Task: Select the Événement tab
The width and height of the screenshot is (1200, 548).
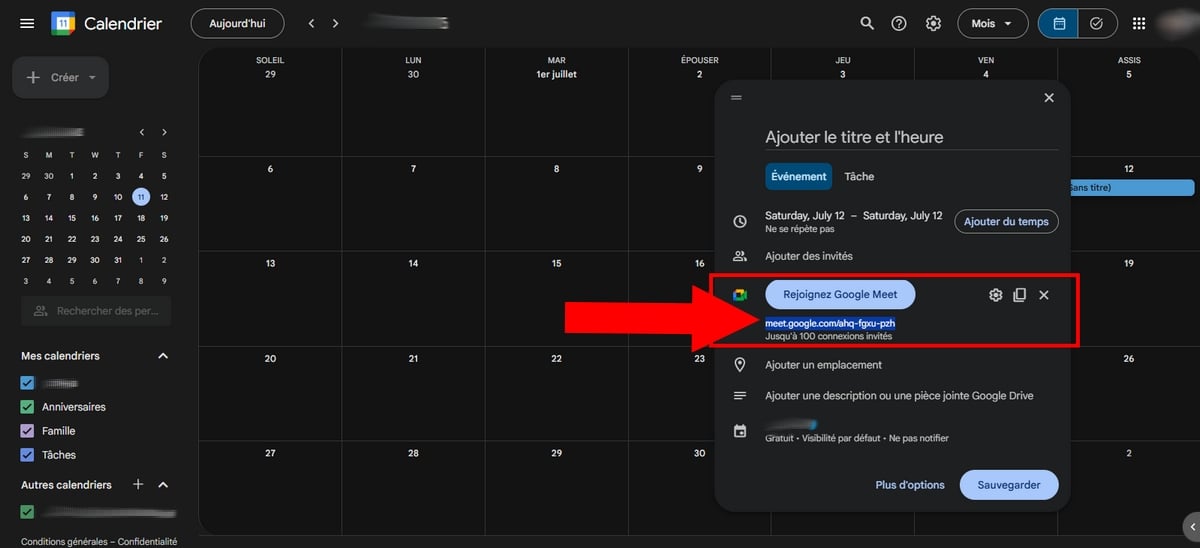Action: [799, 176]
